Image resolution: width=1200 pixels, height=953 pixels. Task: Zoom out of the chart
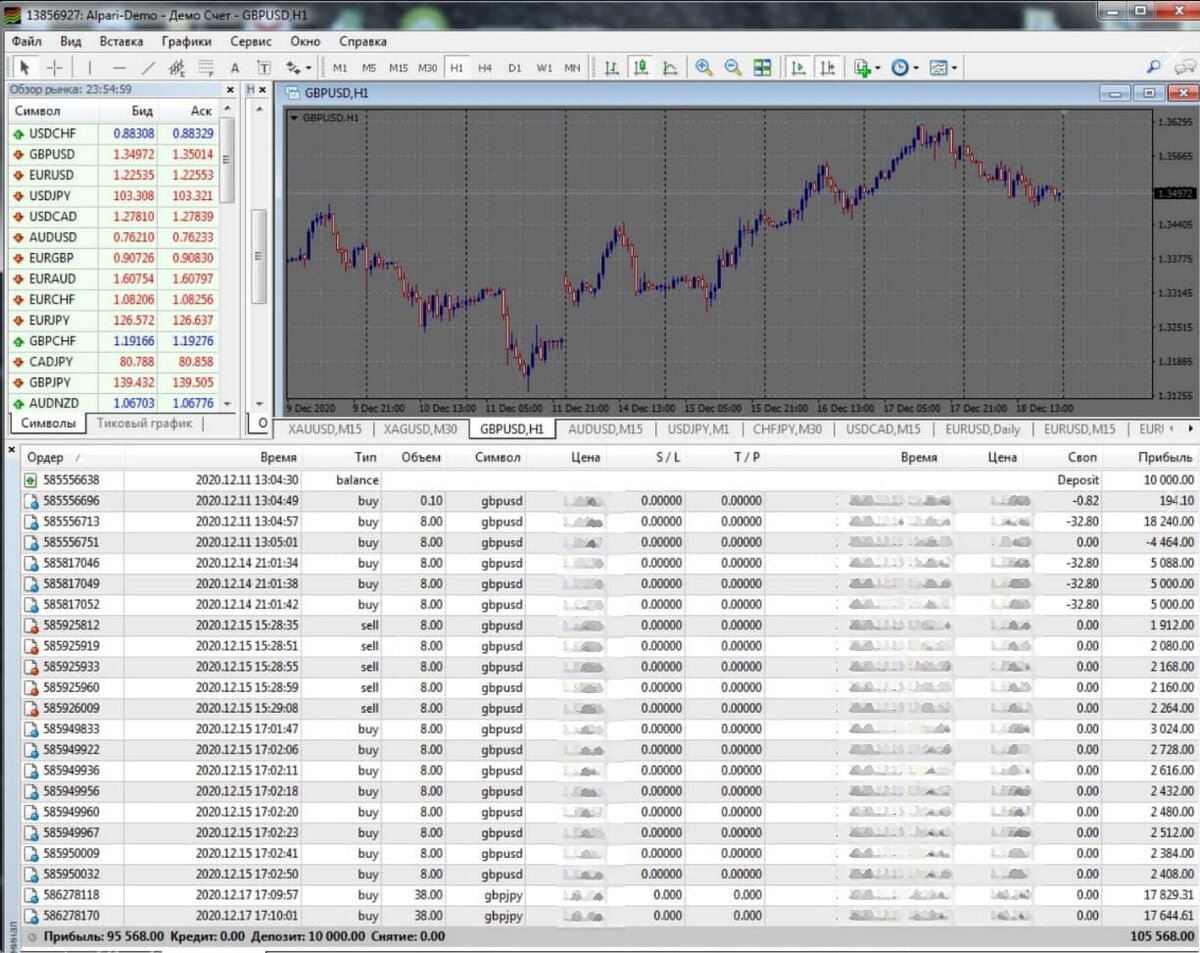pyautogui.click(x=733, y=68)
